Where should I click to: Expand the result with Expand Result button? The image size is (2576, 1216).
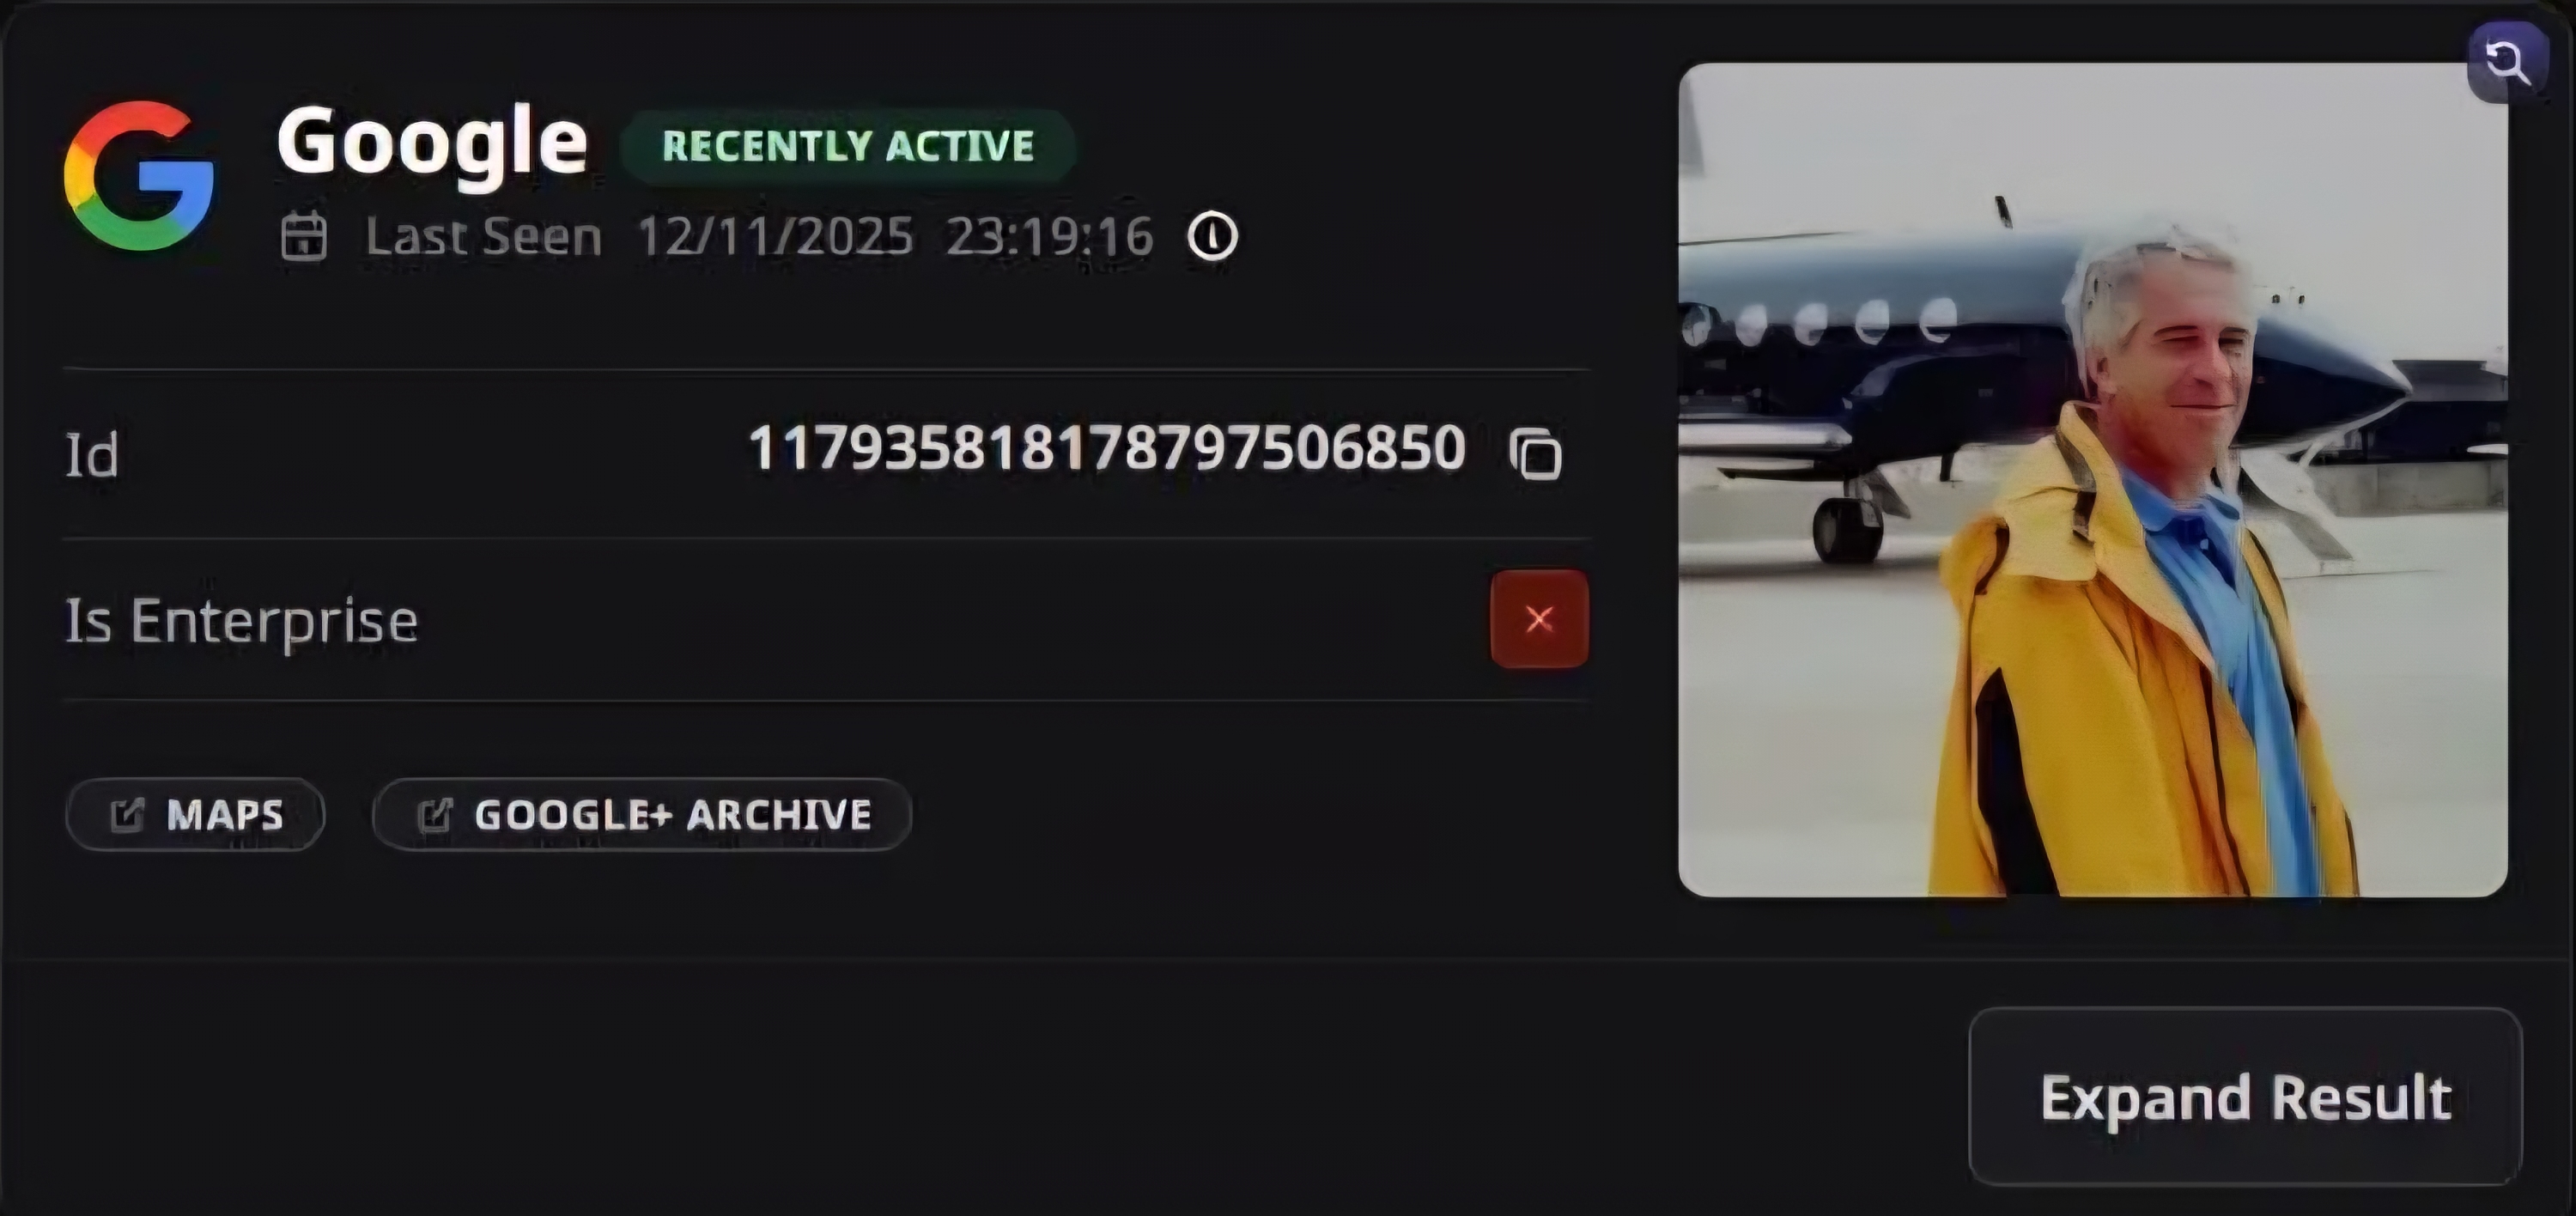click(x=2245, y=1097)
